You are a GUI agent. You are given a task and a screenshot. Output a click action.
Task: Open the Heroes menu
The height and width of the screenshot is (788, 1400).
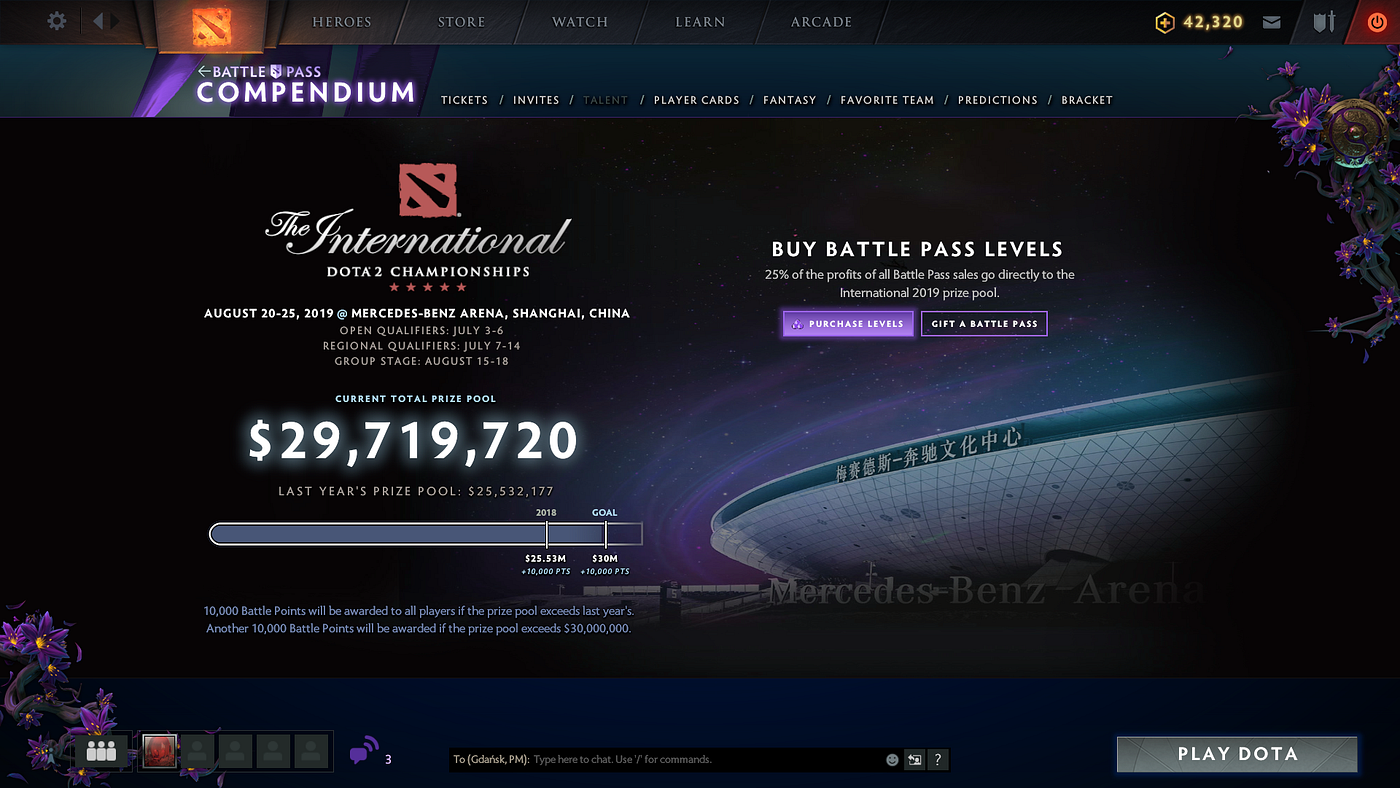342,22
